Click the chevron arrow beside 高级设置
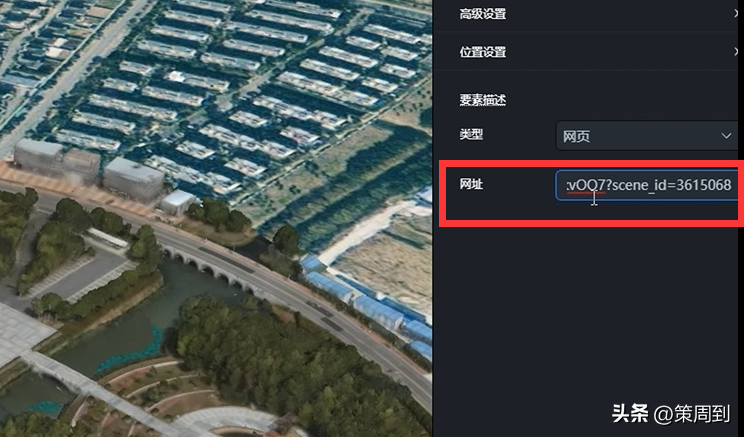 pos(736,14)
